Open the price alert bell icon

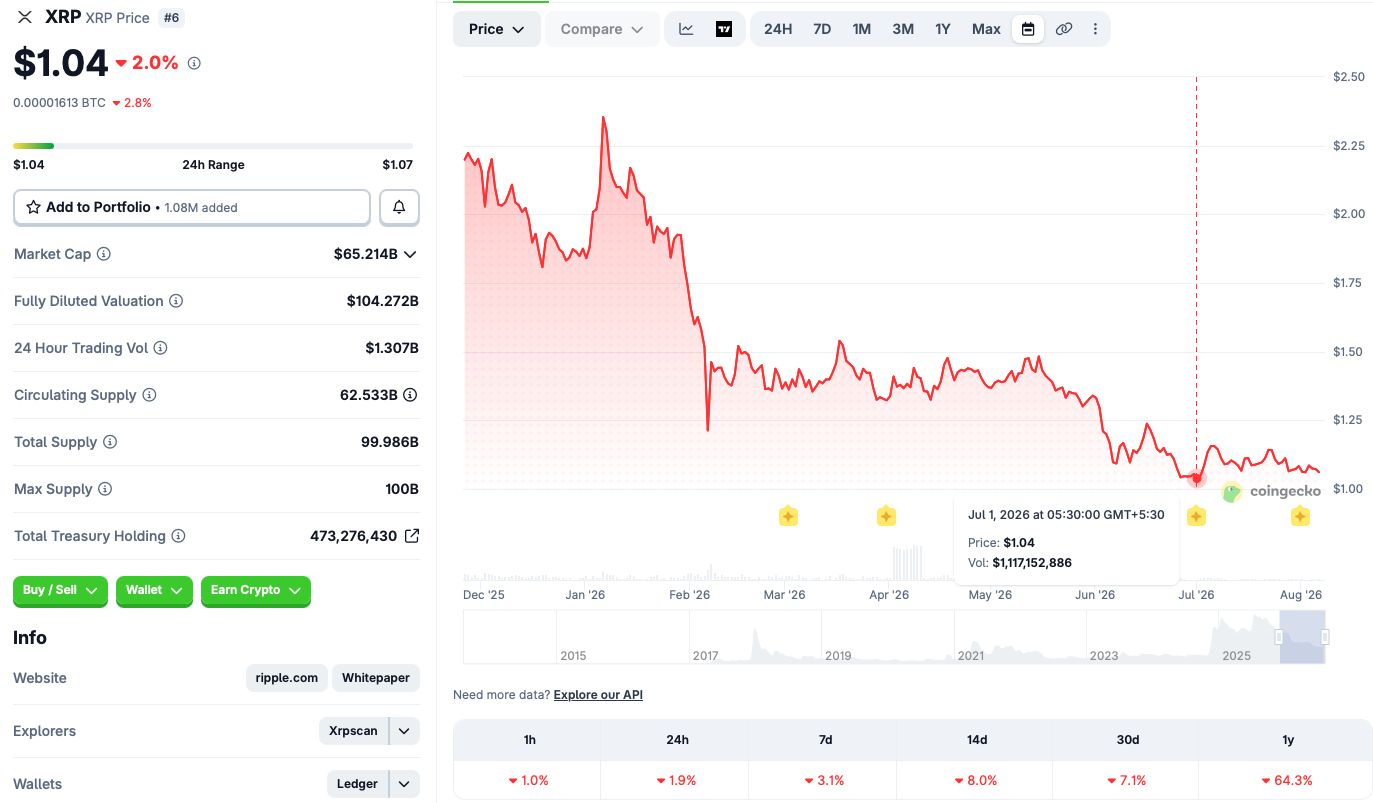[399, 207]
